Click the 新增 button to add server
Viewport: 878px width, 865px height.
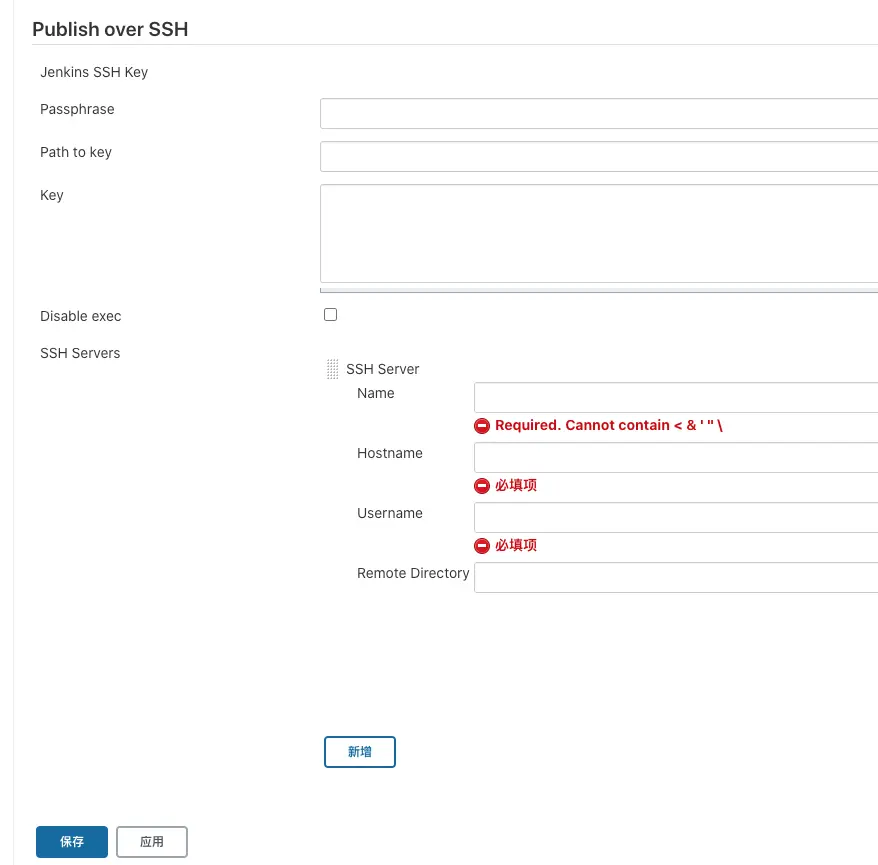[x=359, y=752]
